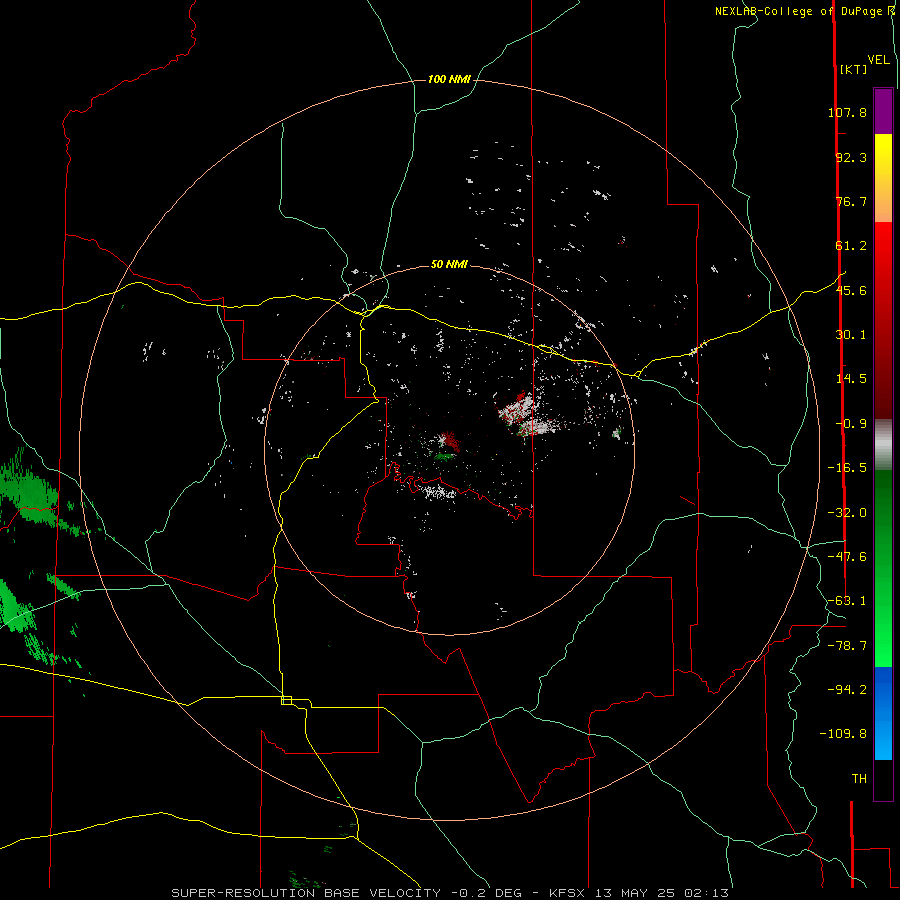Select the 92.3 scale label
900x900 pixels.
851,157
